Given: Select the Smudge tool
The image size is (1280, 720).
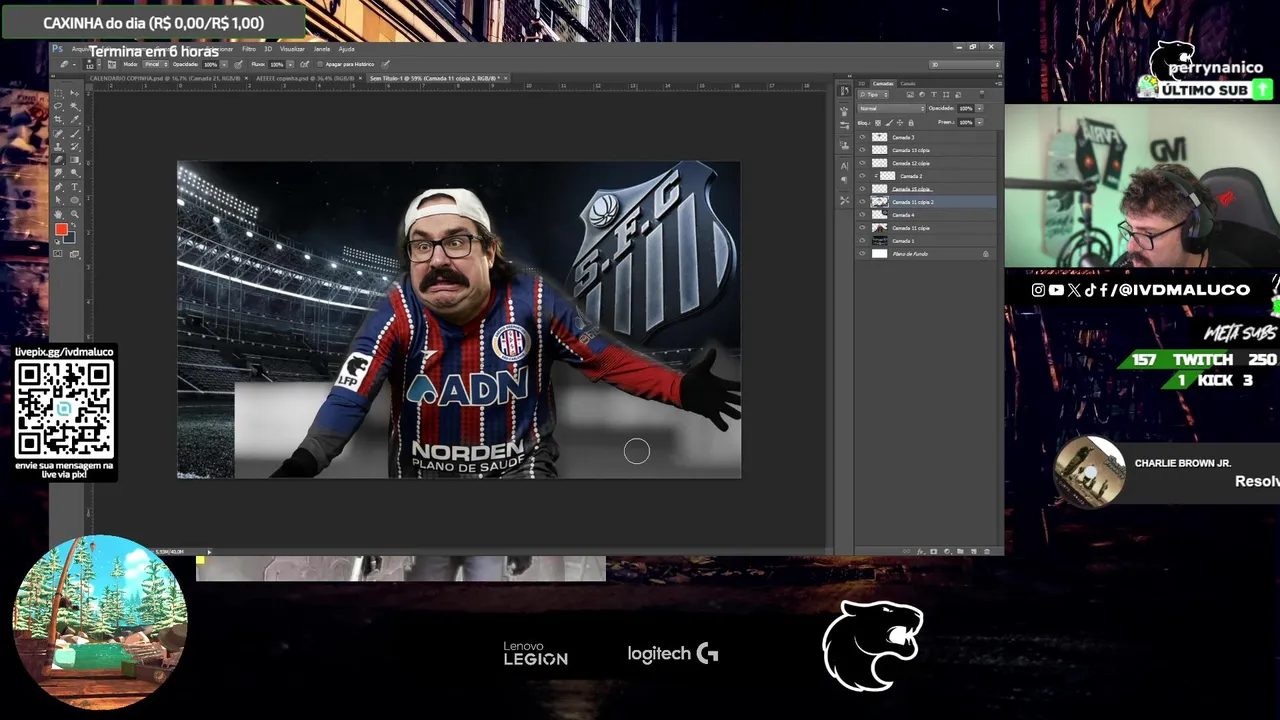Looking at the screenshot, I should click(x=58, y=172).
